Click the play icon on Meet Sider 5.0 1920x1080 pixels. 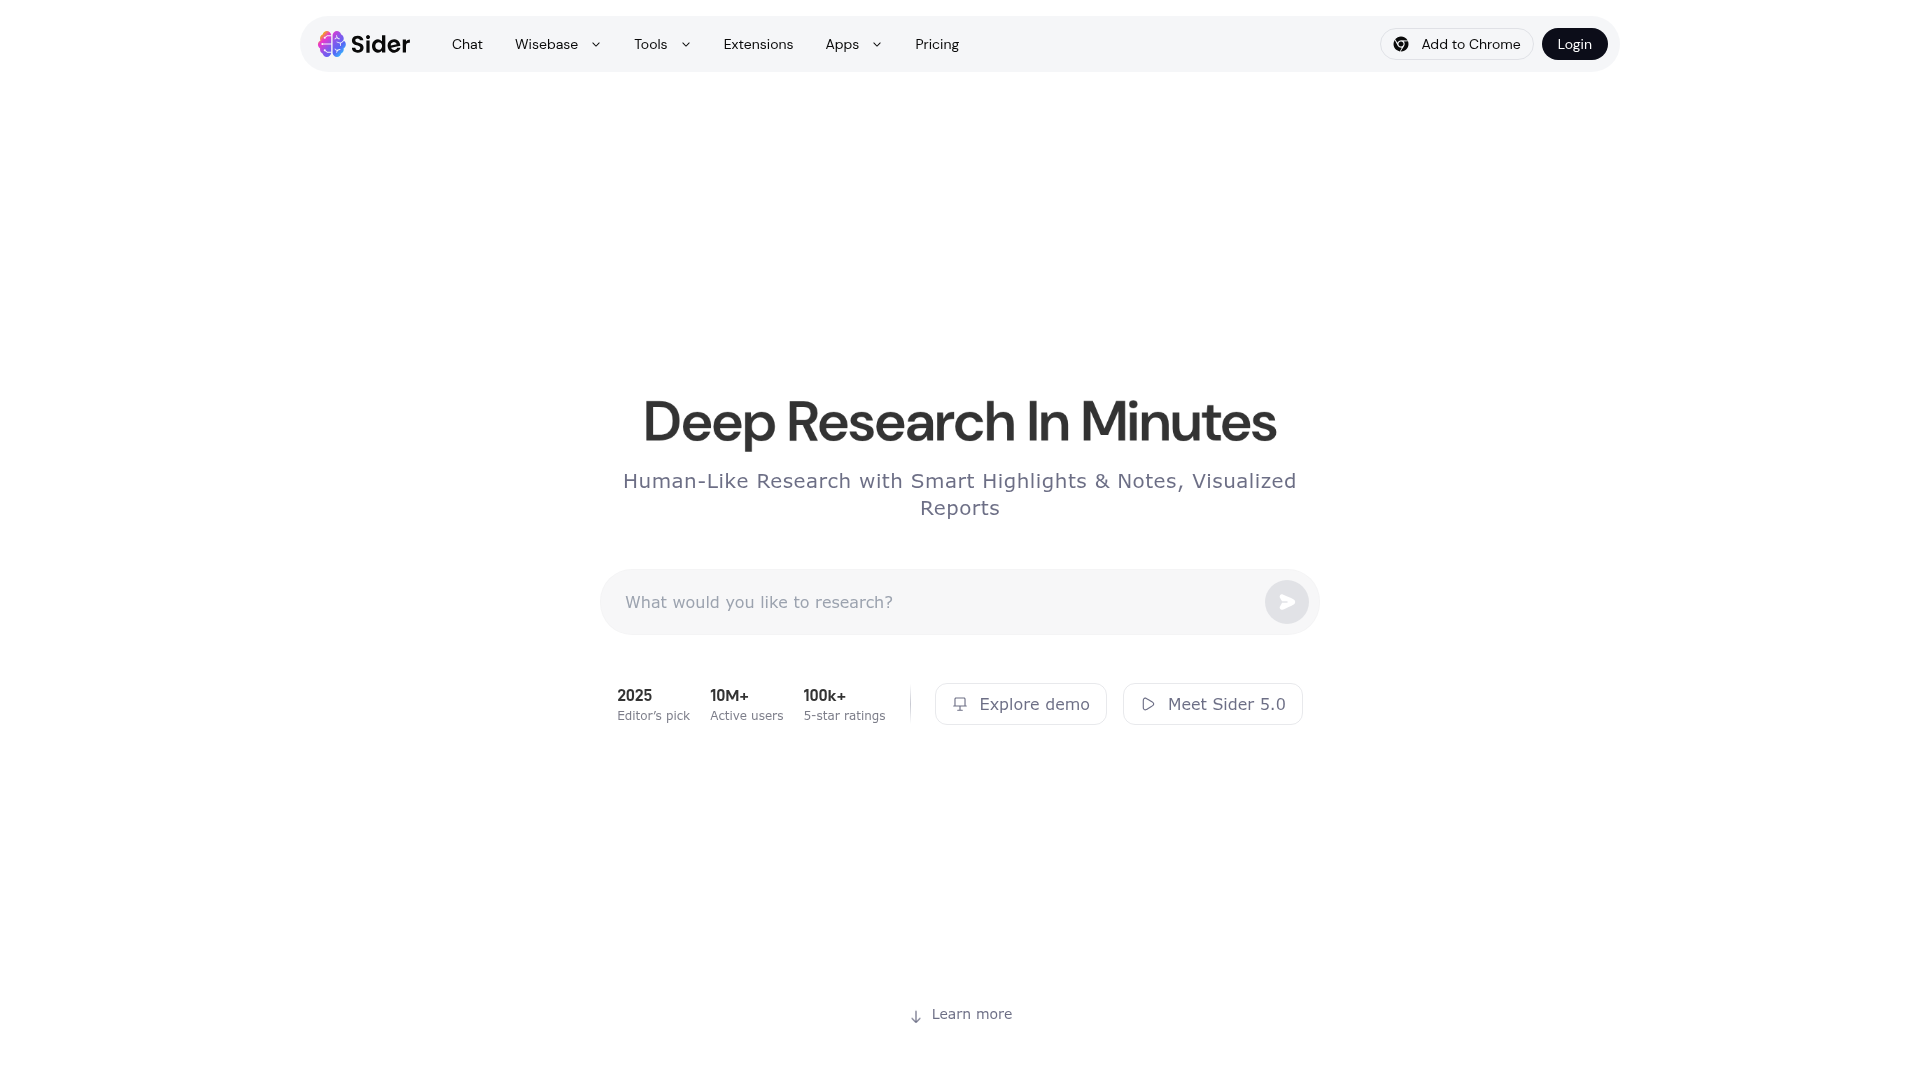pyautogui.click(x=1148, y=704)
